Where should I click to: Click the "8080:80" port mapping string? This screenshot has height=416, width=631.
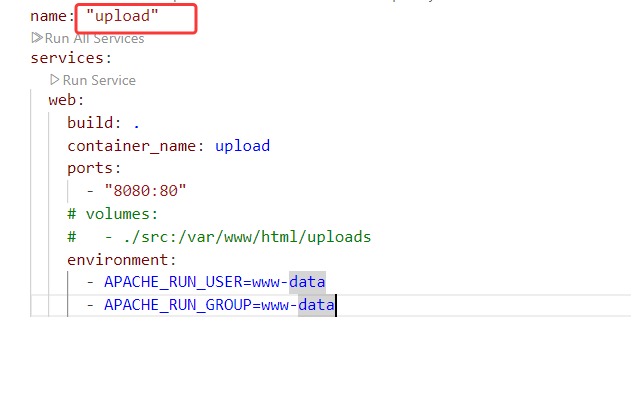(x=145, y=190)
